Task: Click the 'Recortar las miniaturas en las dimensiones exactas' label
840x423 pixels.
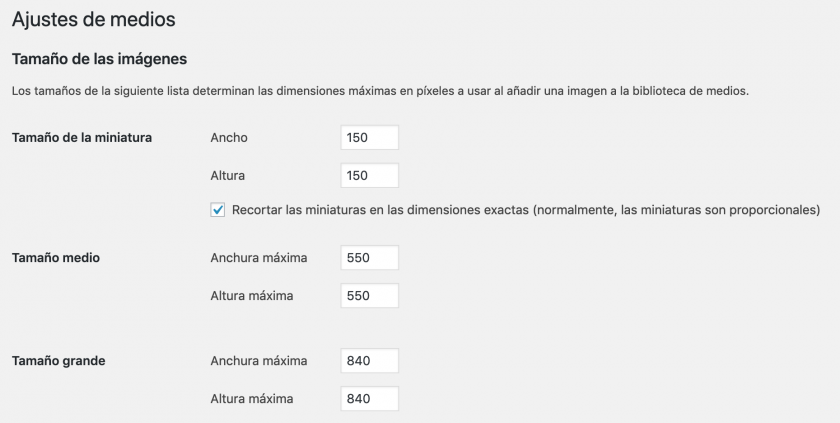Action: click(x=525, y=210)
